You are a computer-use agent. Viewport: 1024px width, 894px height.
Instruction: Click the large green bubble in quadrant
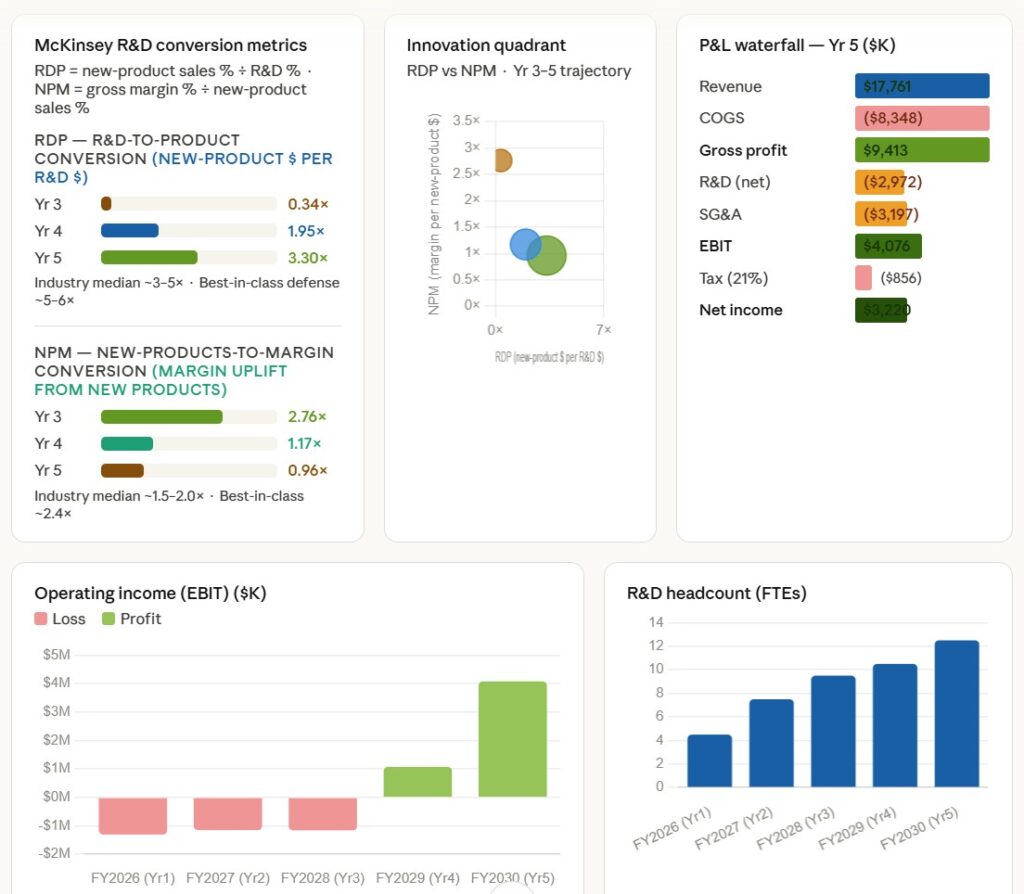[x=546, y=255]
